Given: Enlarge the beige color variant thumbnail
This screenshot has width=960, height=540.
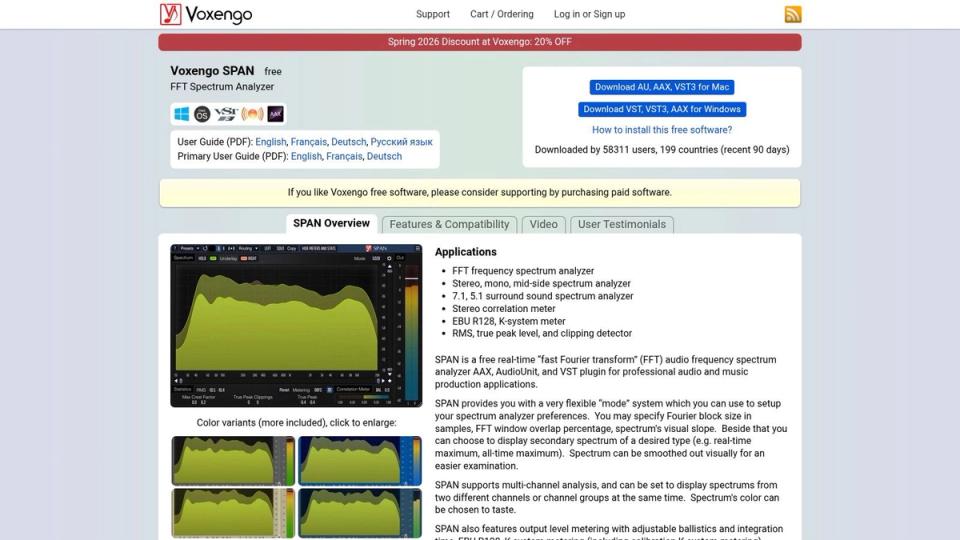Looking at the screenshot, I should pos(233,512).
